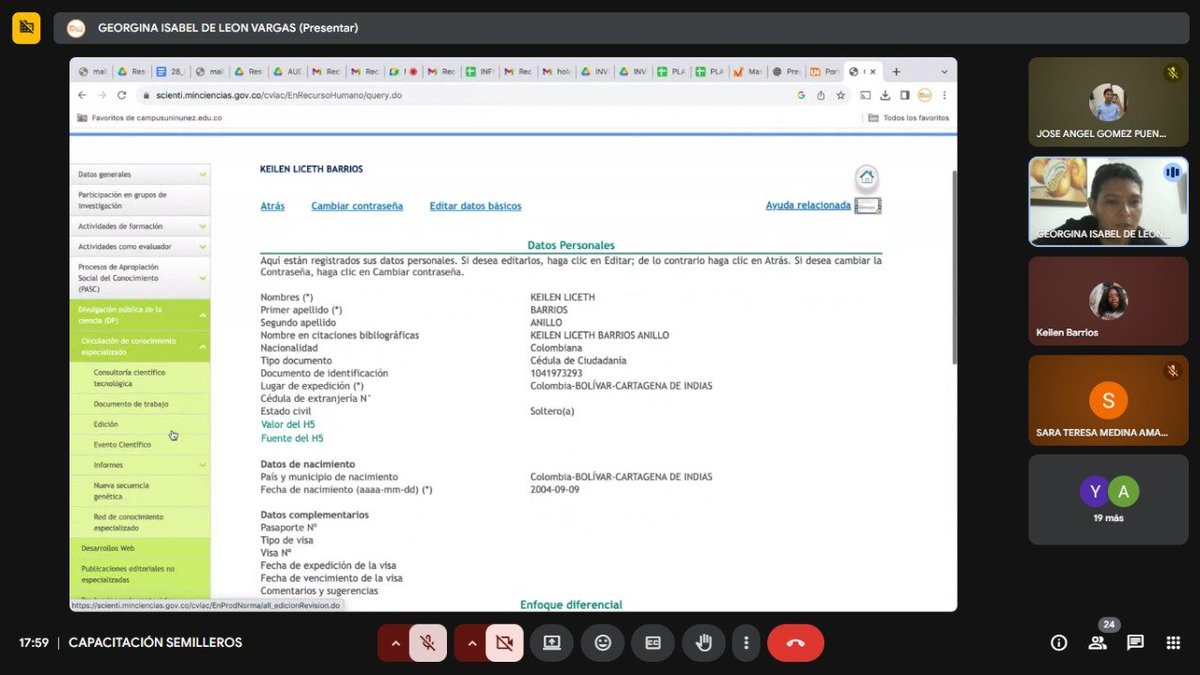Click browser back arrow

[82, 95]
